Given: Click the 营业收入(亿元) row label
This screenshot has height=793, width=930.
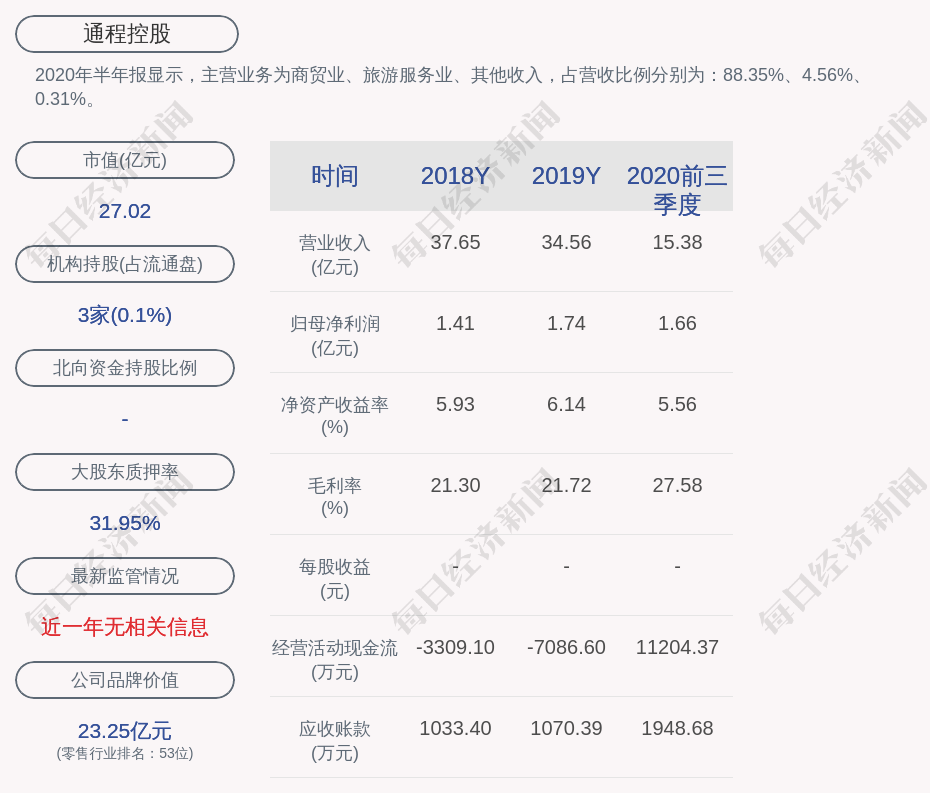Looking at the screenshot, I should tap(335, 255).
